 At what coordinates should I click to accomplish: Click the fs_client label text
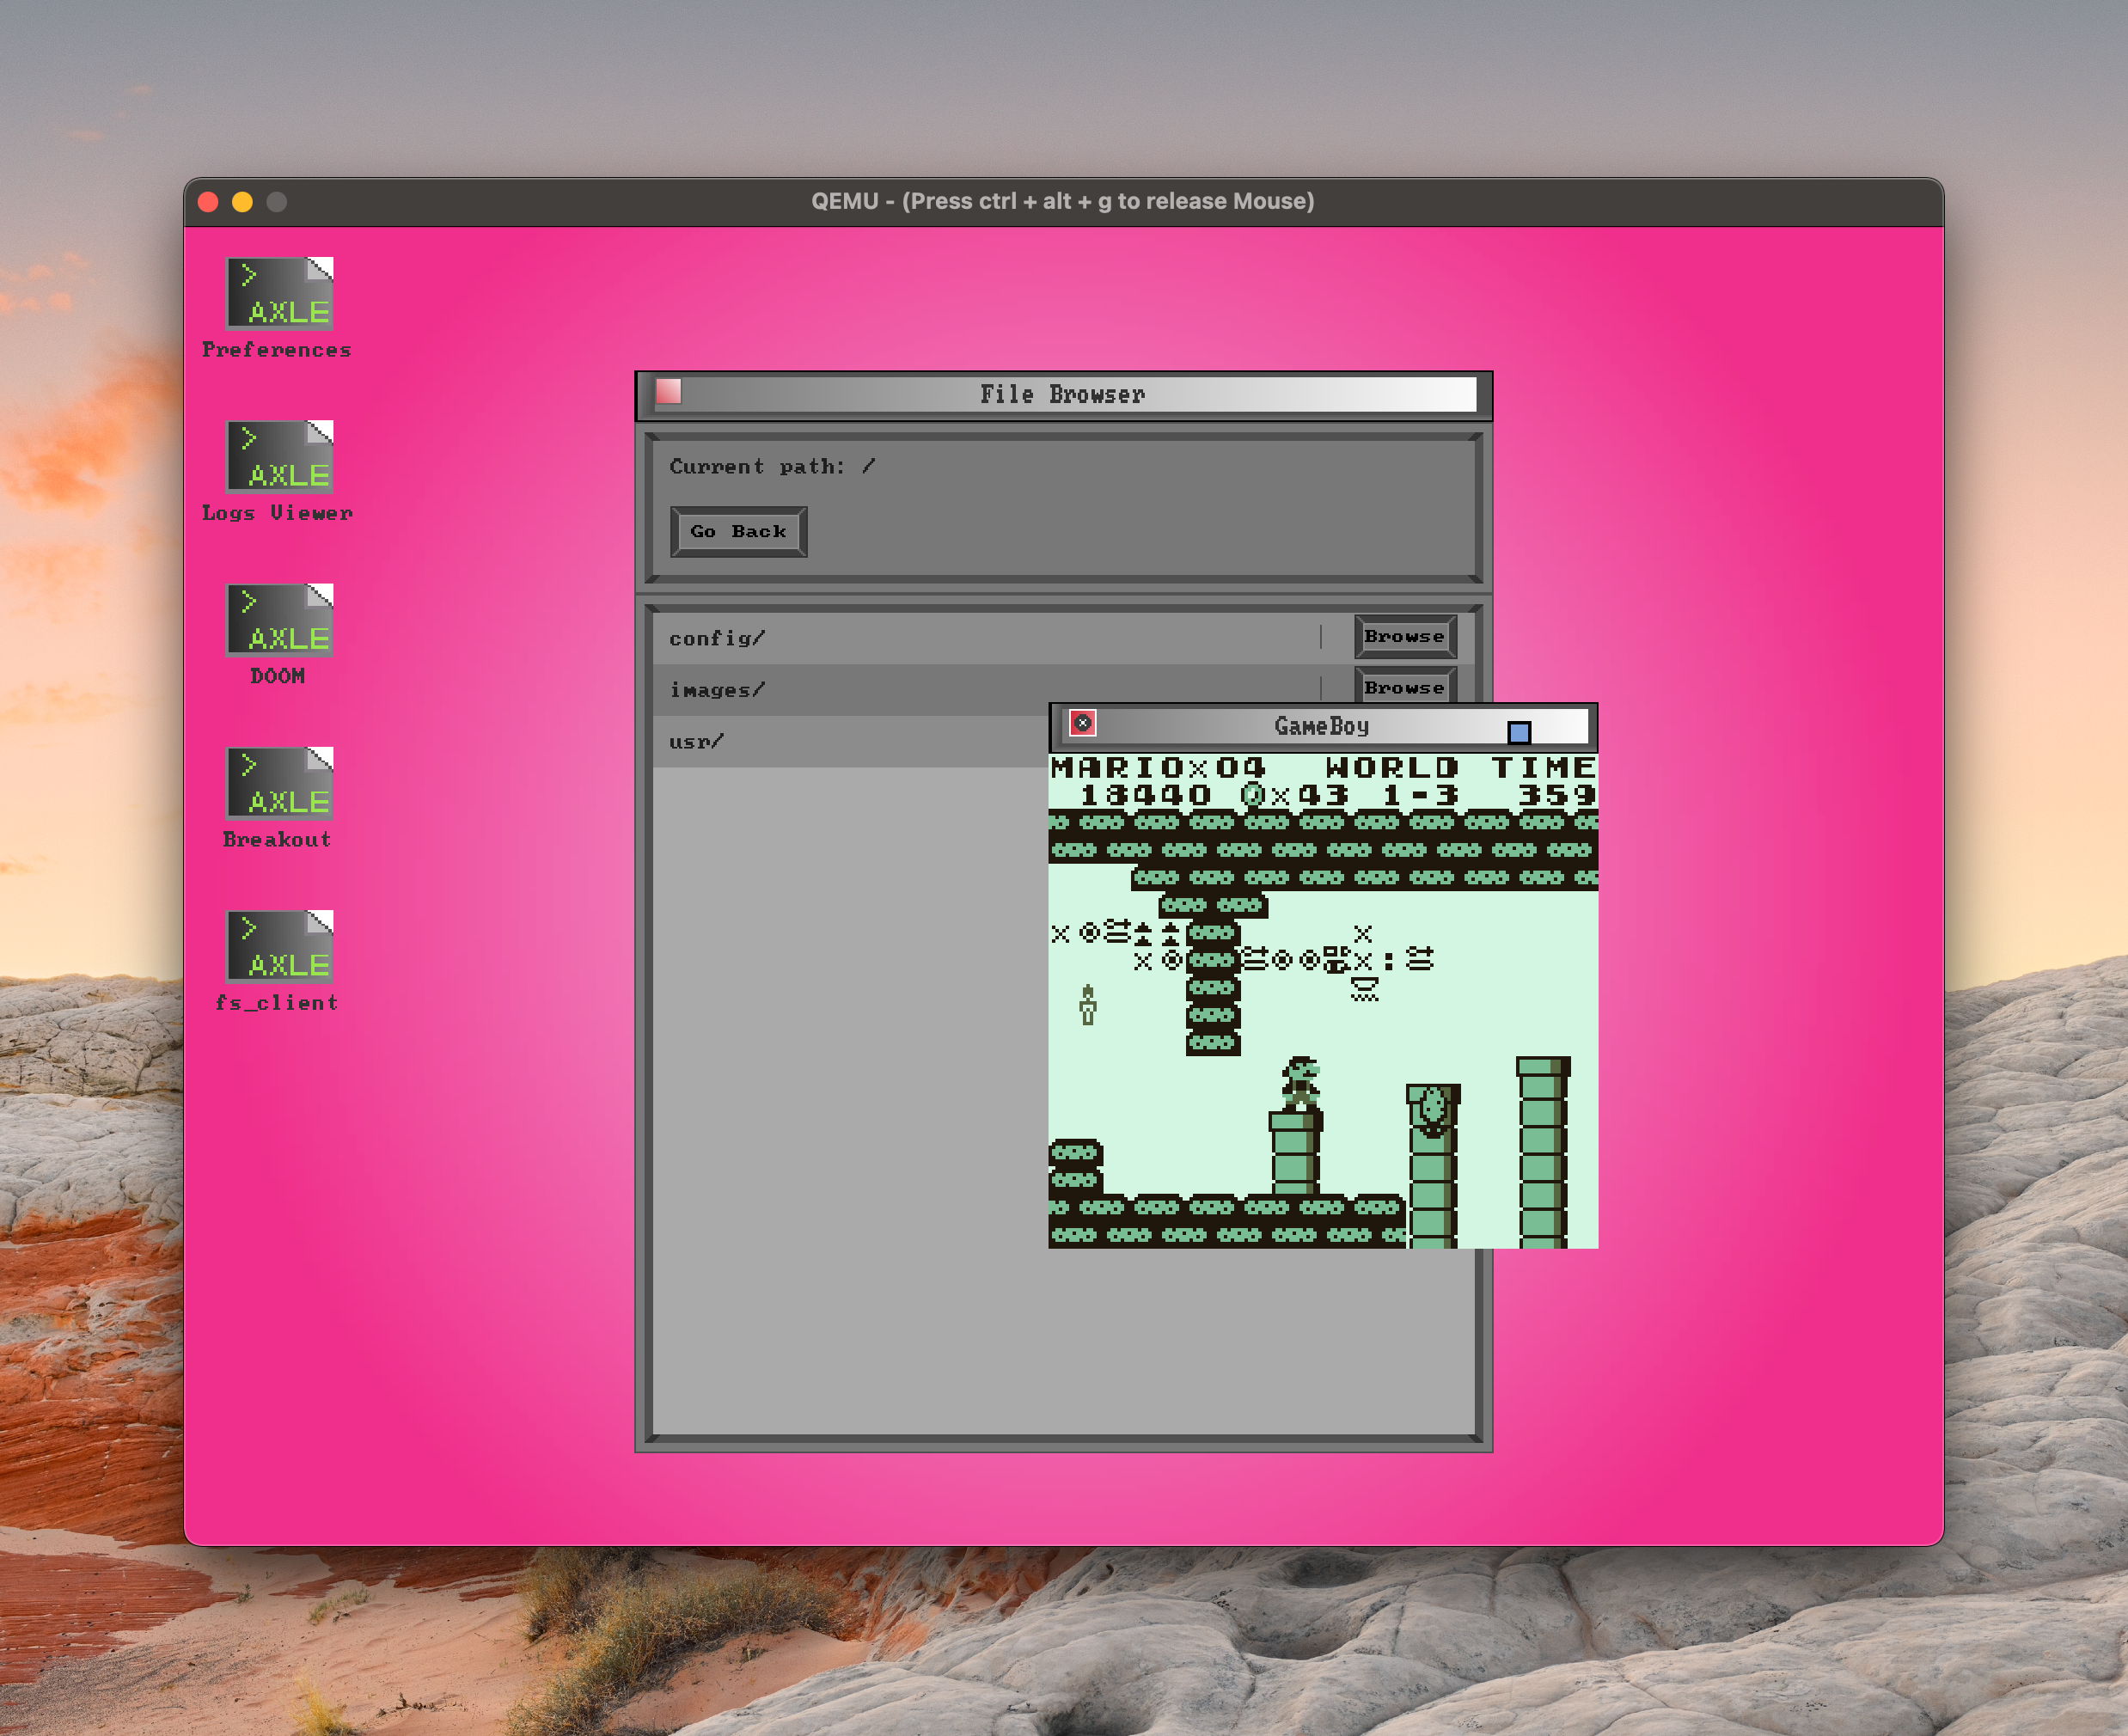tap(277, 1002)
